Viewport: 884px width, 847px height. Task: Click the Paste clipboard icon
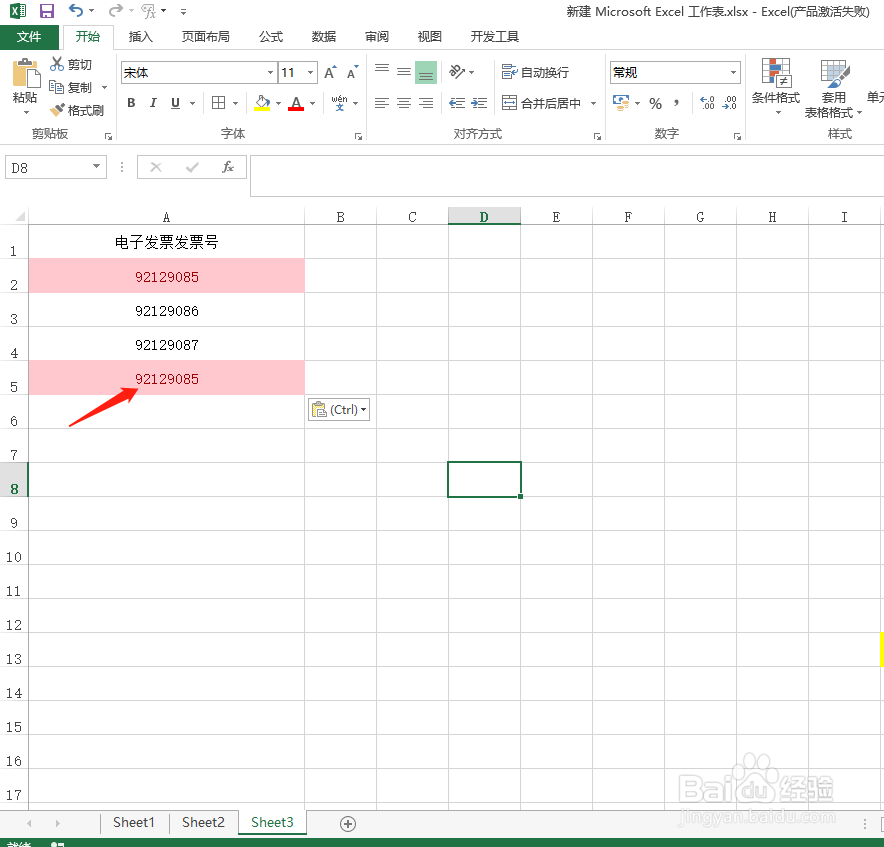point(25,73)
